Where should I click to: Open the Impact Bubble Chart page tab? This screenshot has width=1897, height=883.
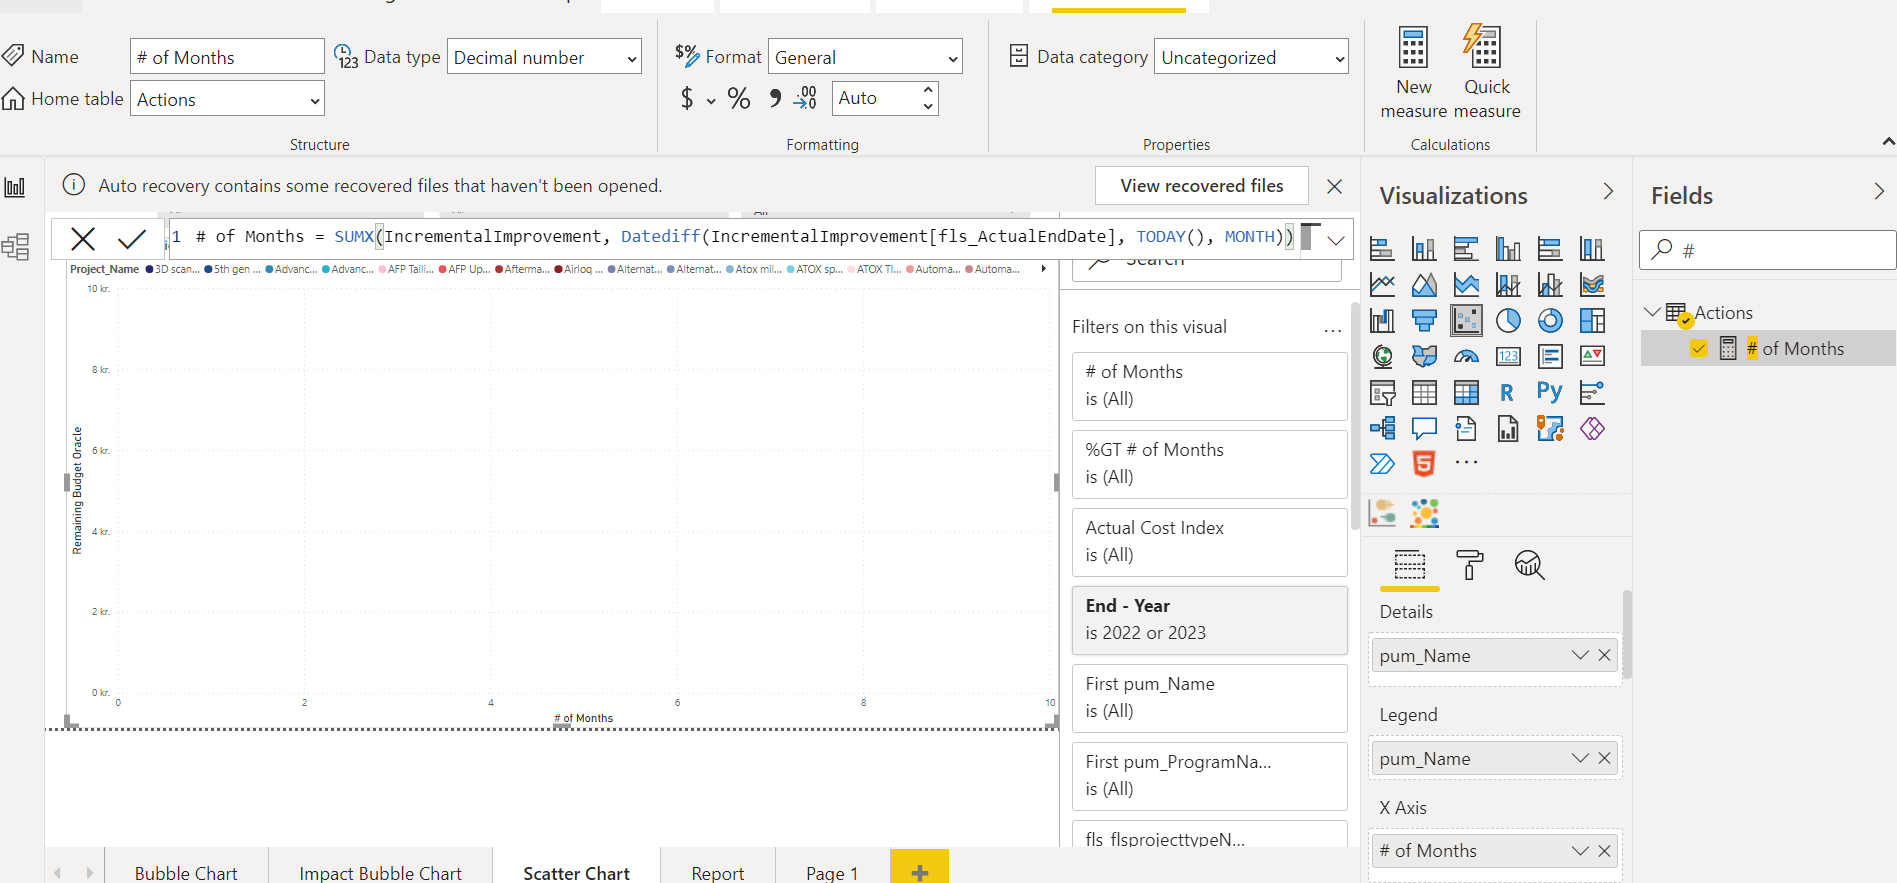pyautogui.click(x=380, y=873)
